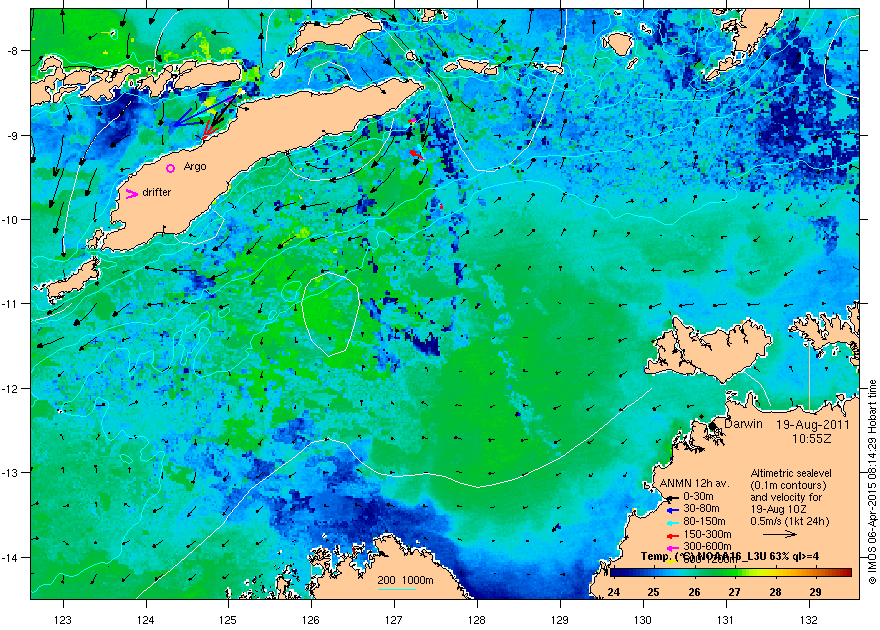Click the temperature color bar
880x630 pixels.
pos(731,573)
